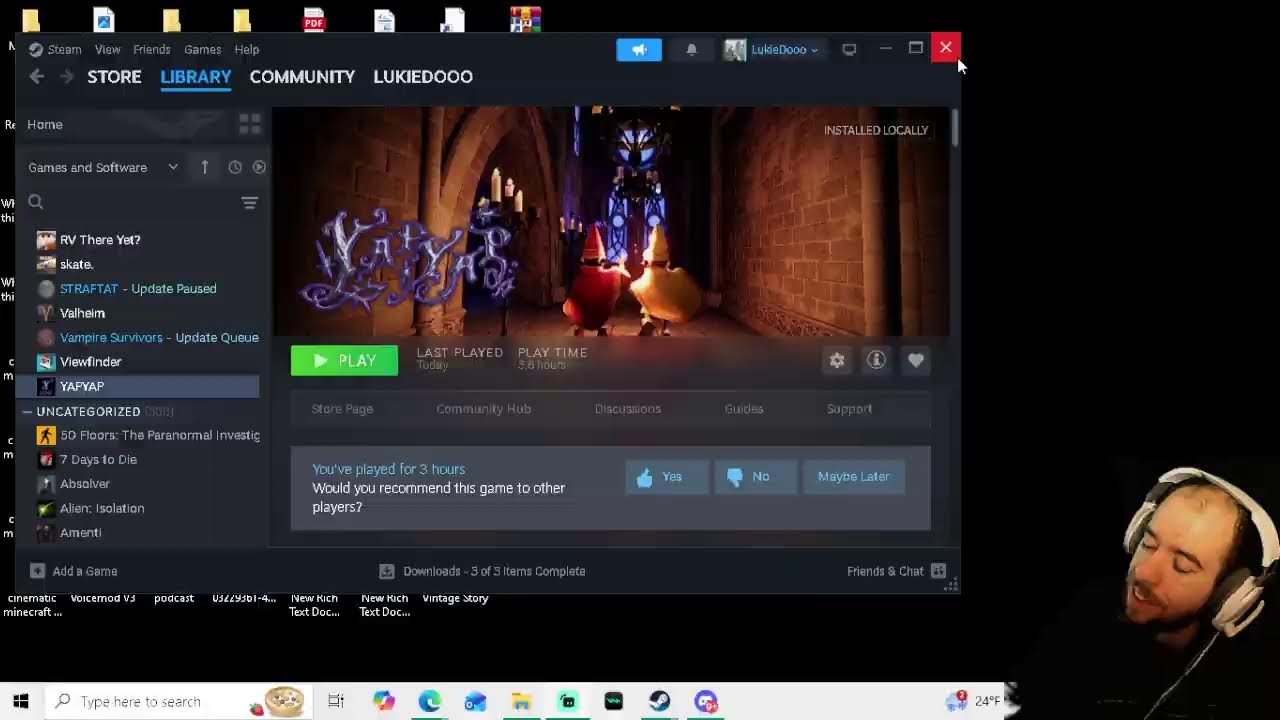Open the Guides link
Screen dimensions: 1280x720
[x=743, y=409]
